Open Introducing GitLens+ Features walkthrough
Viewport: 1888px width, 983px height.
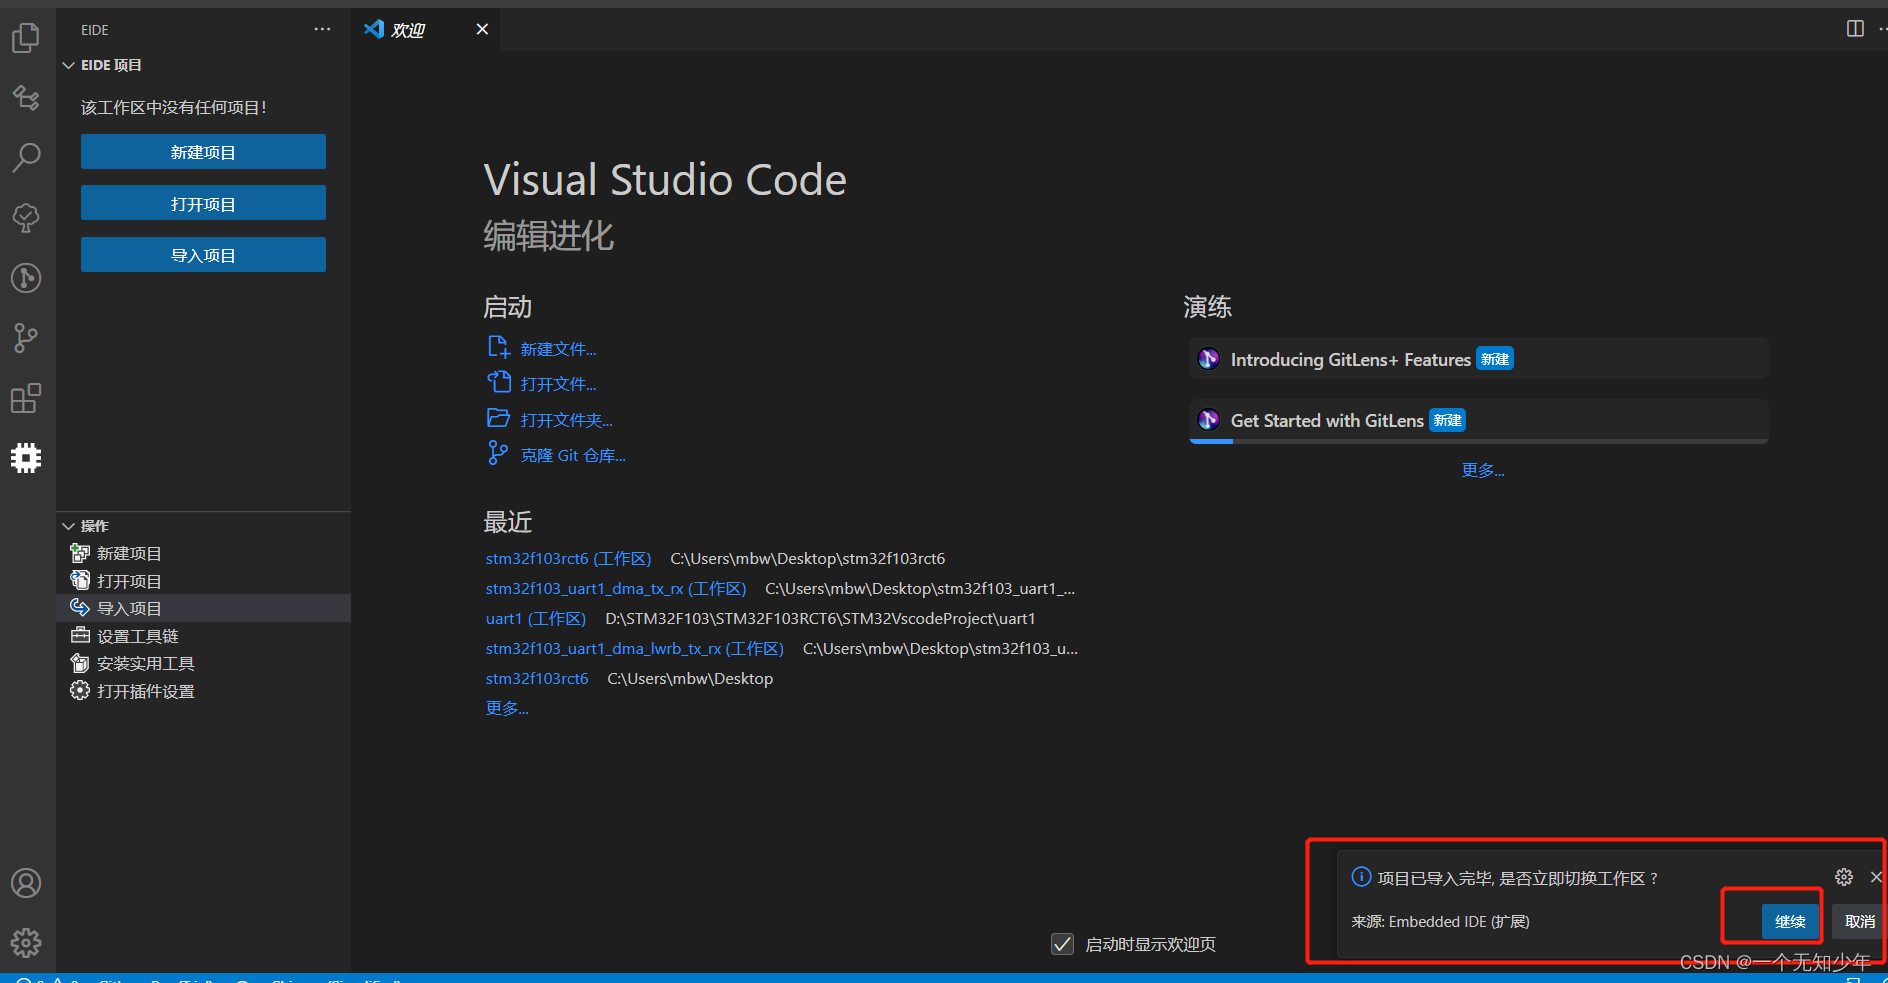click(1478, 359)
